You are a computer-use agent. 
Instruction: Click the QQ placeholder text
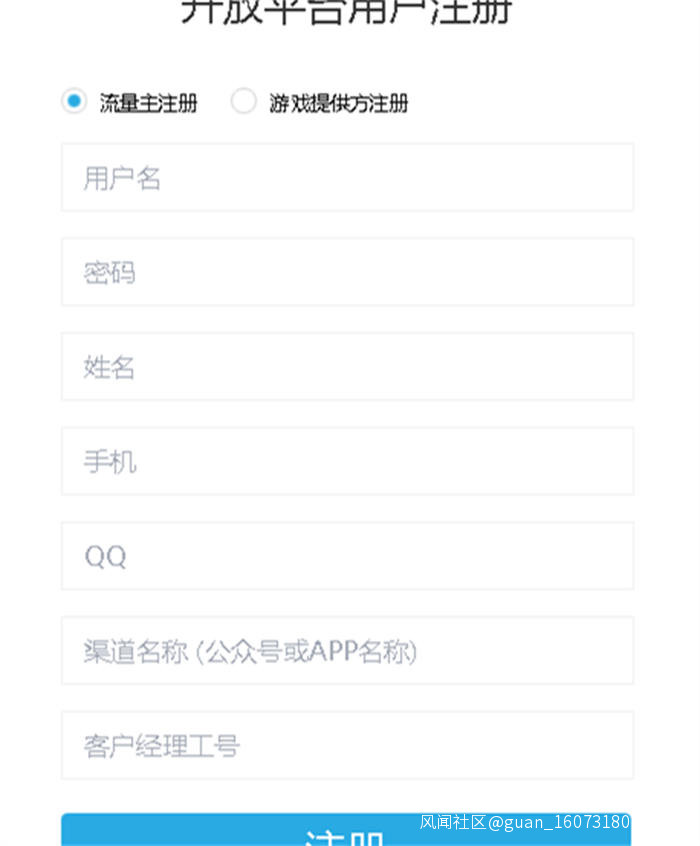(105, 557)
